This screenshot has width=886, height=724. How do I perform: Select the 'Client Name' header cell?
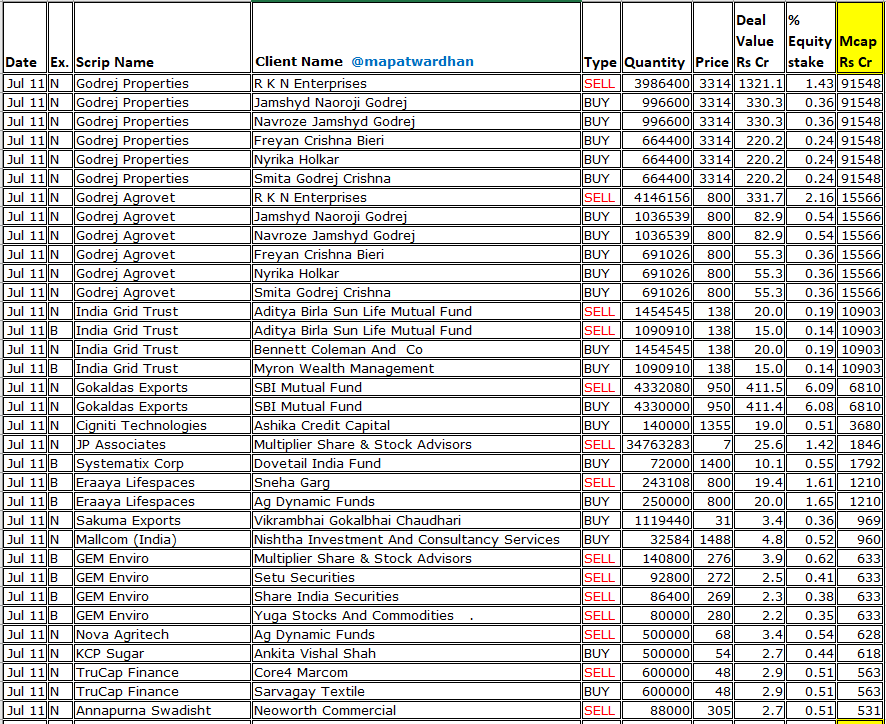(416, 38)
